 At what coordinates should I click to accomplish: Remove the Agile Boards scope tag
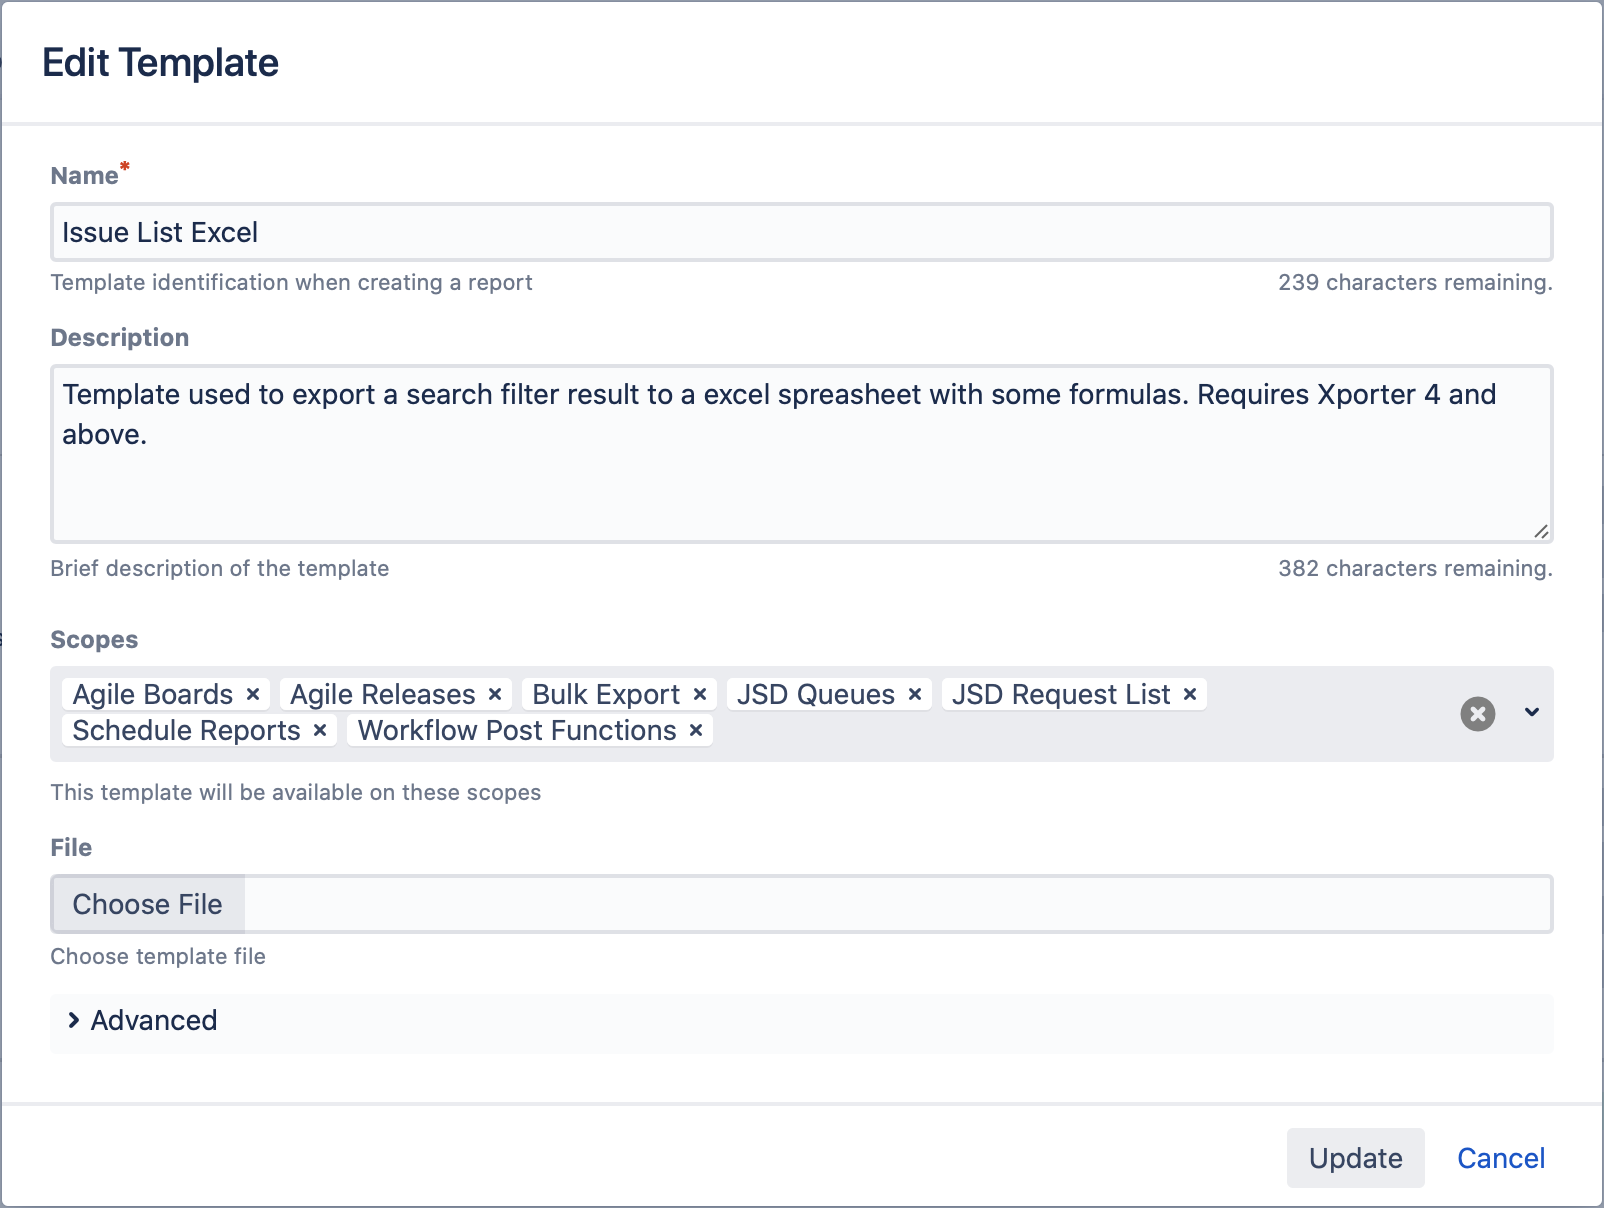pos(253,694)
